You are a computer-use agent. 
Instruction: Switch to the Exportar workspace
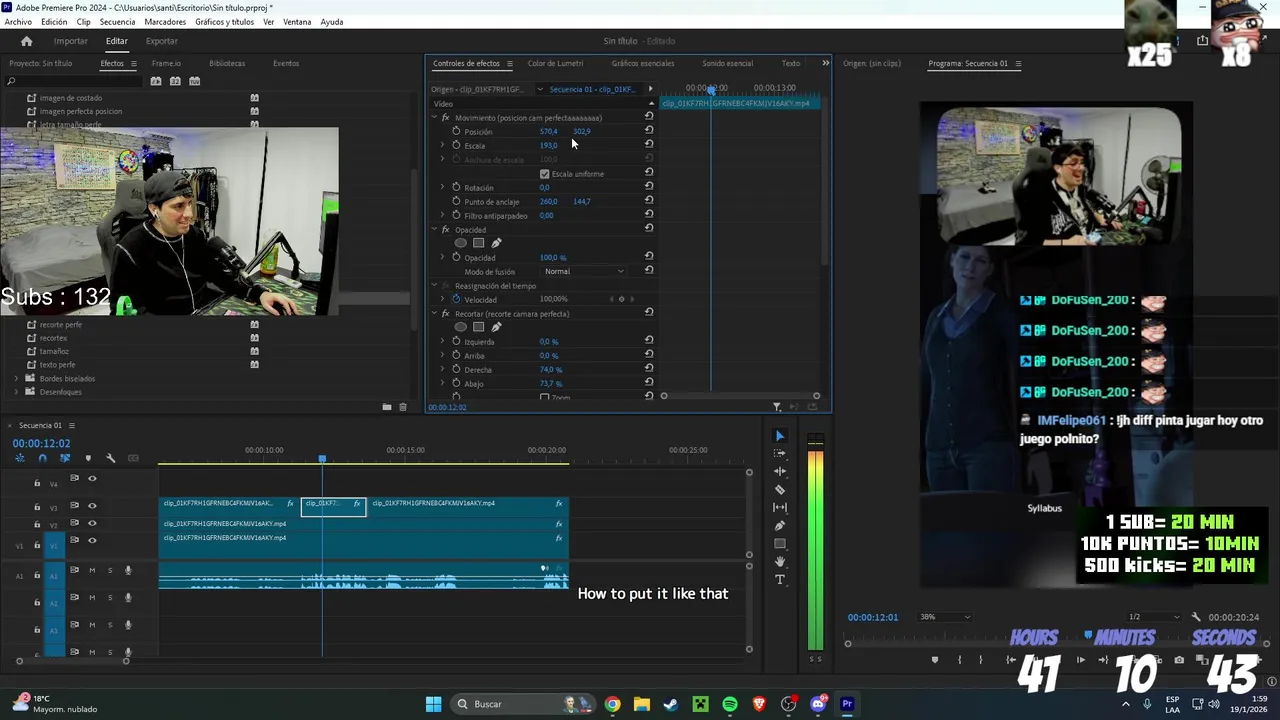point(162,41)
